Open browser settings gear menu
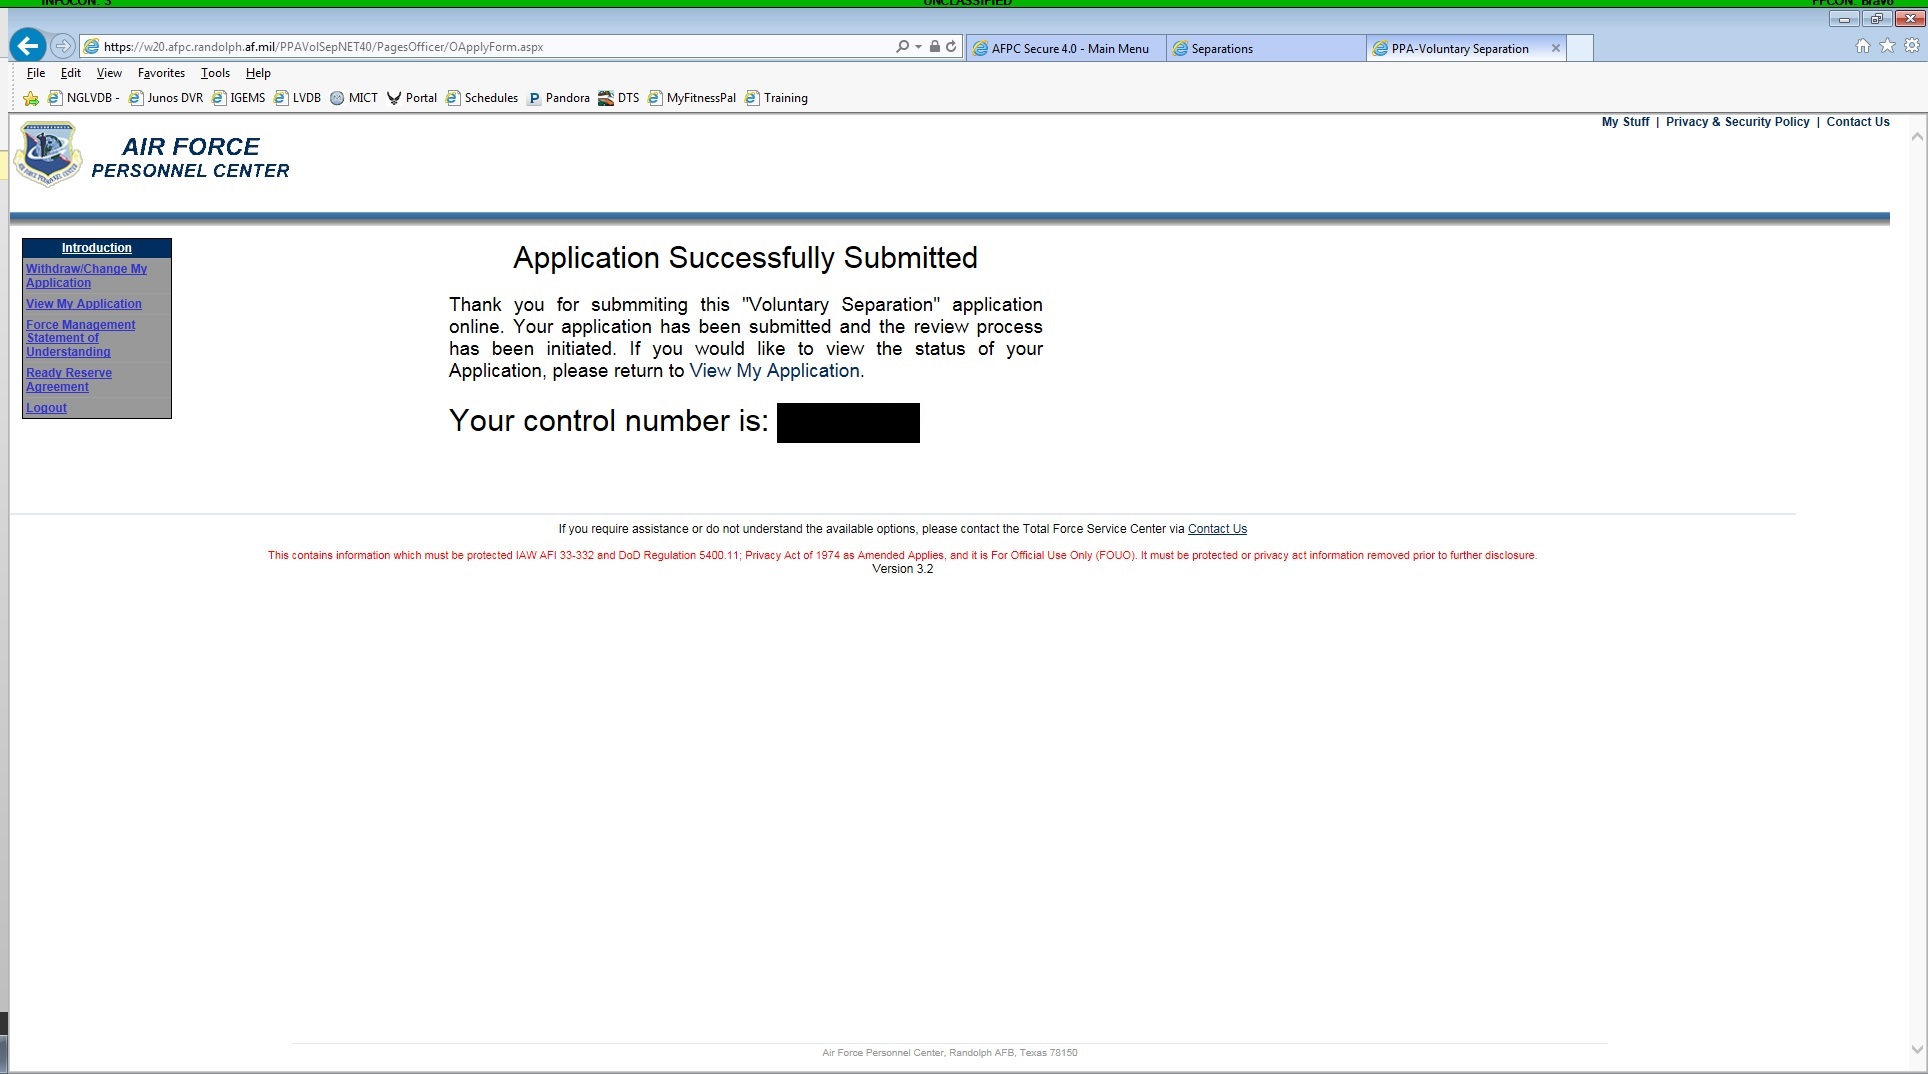 pos(1913,46)
